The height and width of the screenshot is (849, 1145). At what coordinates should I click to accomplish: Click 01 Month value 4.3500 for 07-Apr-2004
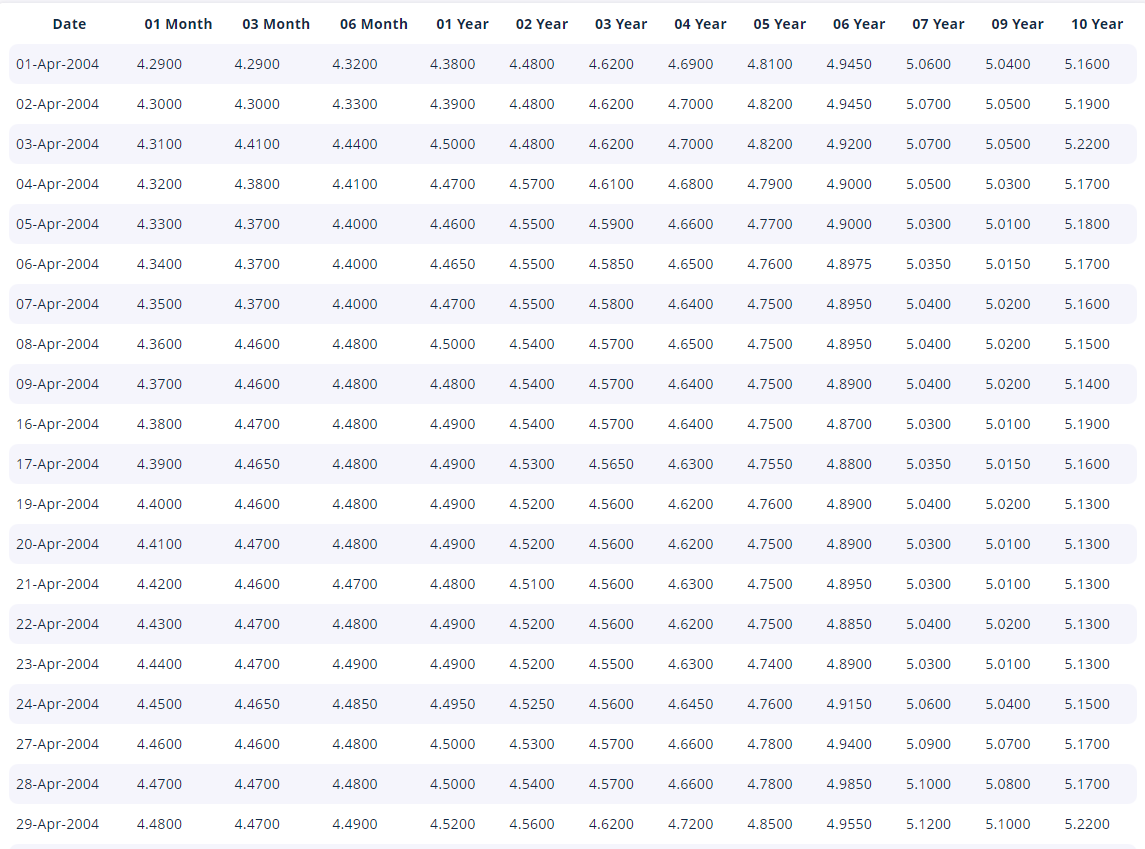(159, 304)
